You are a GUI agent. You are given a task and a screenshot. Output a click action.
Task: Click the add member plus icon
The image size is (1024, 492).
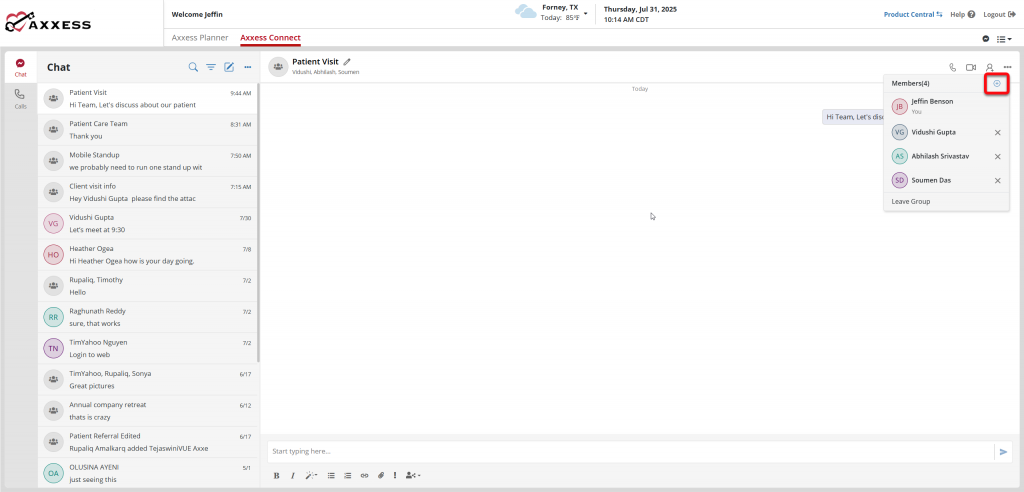click(996, 83)
